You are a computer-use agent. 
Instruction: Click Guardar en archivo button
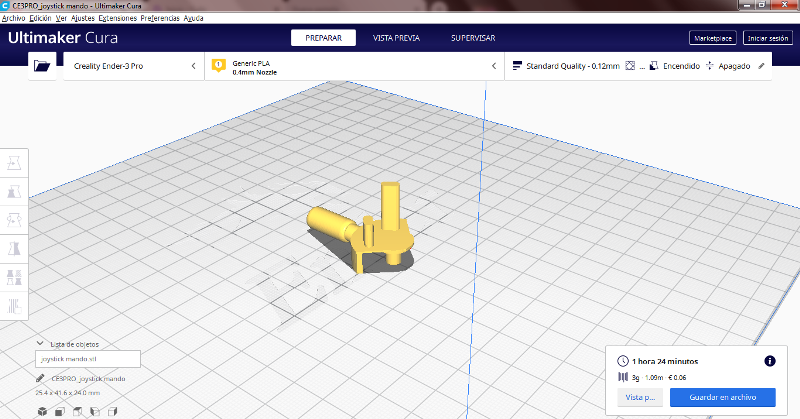tap(723, 397)
